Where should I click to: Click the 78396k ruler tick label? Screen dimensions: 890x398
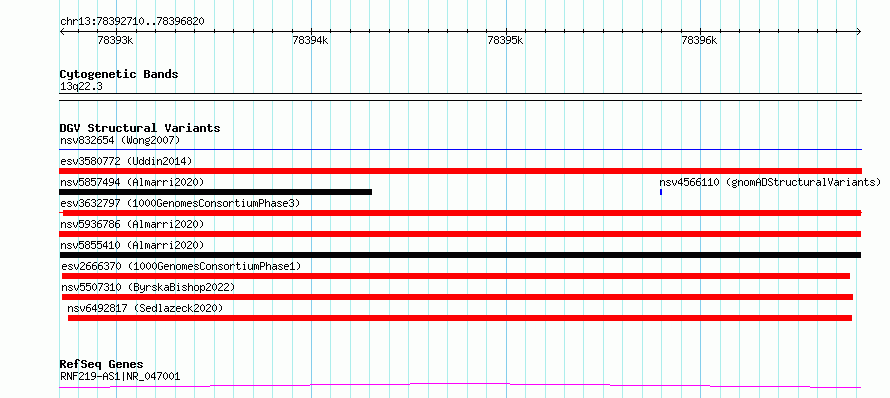click(699, 40)
